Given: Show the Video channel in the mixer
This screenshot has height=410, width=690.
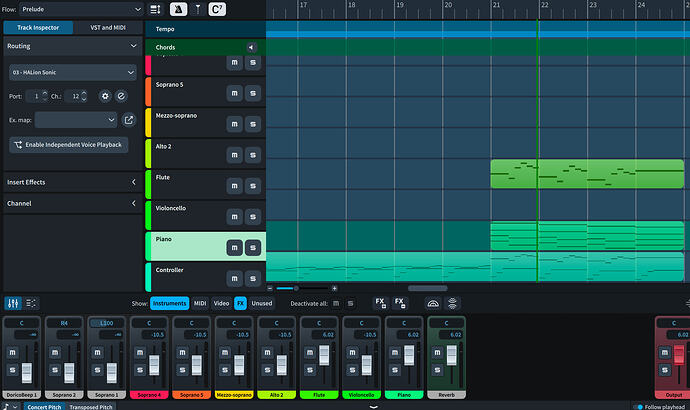Looking at the screenshot, I should (x=221, y=303).
